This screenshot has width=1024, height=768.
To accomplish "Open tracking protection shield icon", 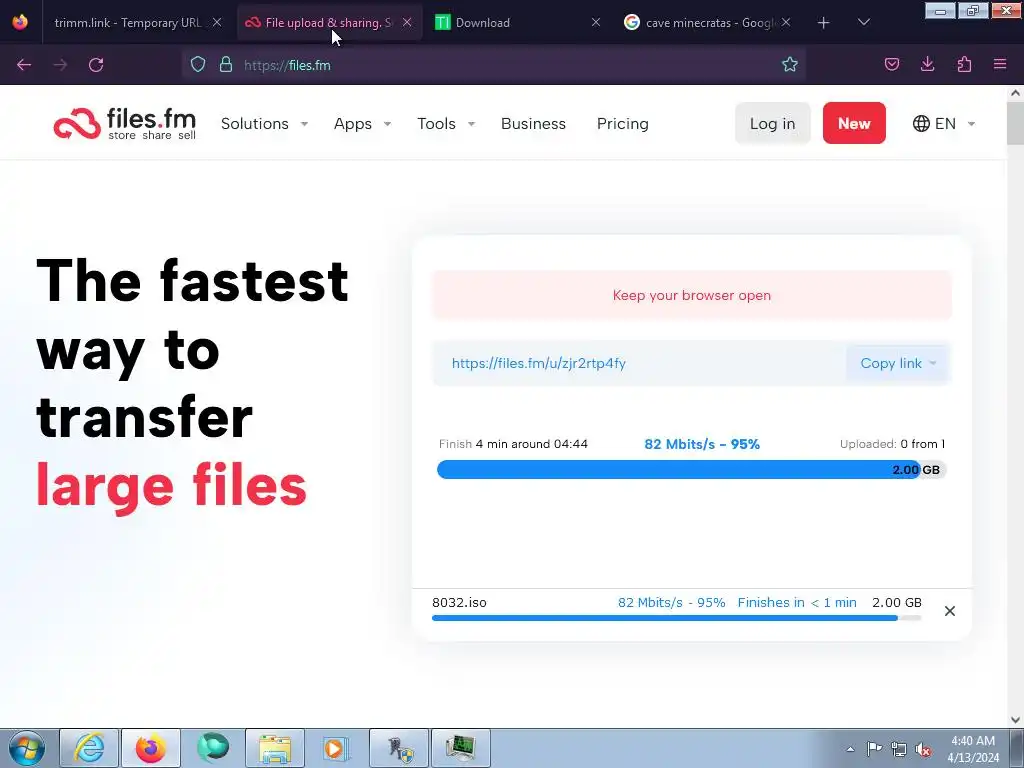I will coord(198,65).
